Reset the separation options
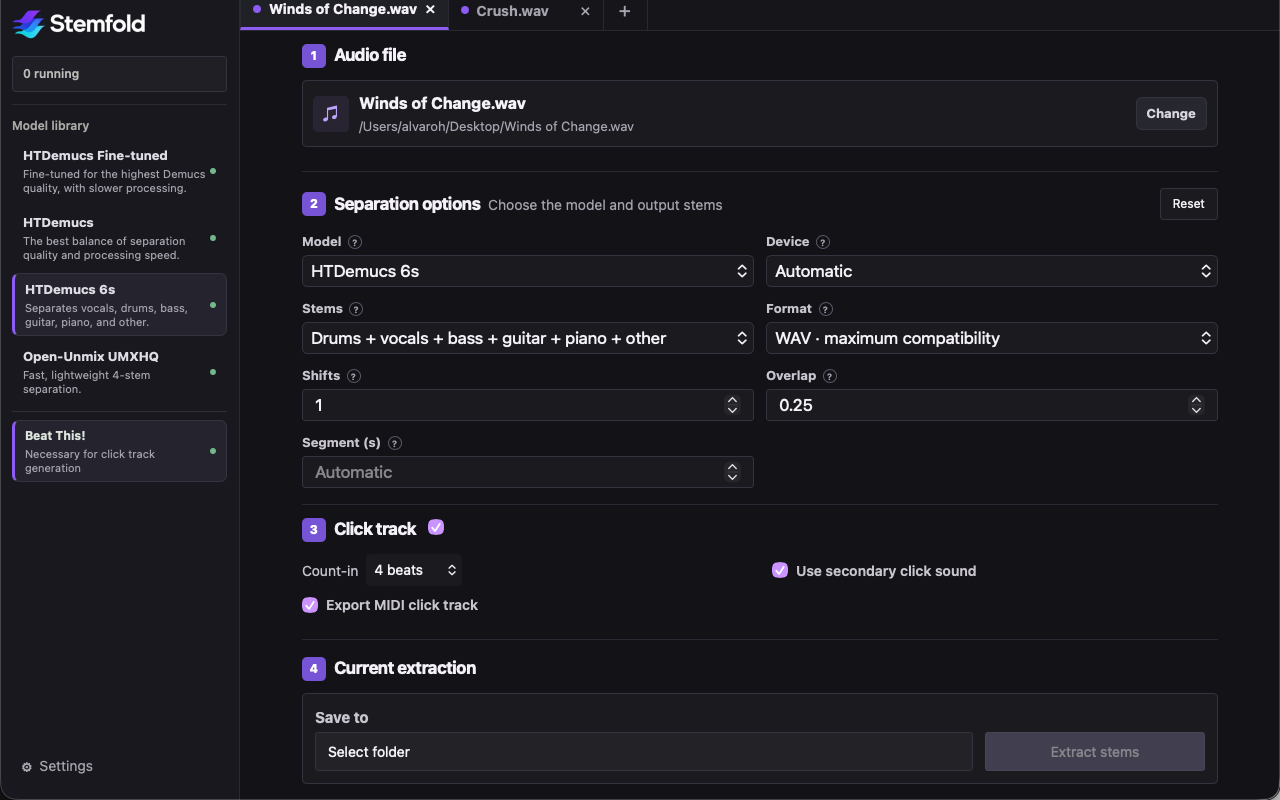The height and width of the screenshot is (800, 1280). (x=1189, y=204)
